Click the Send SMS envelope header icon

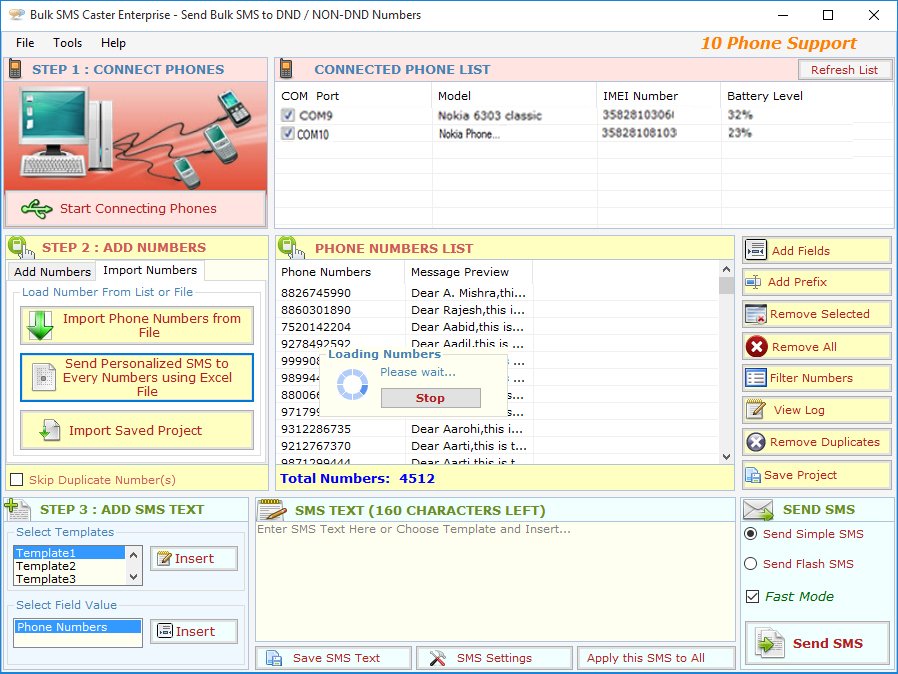(758, 509)
